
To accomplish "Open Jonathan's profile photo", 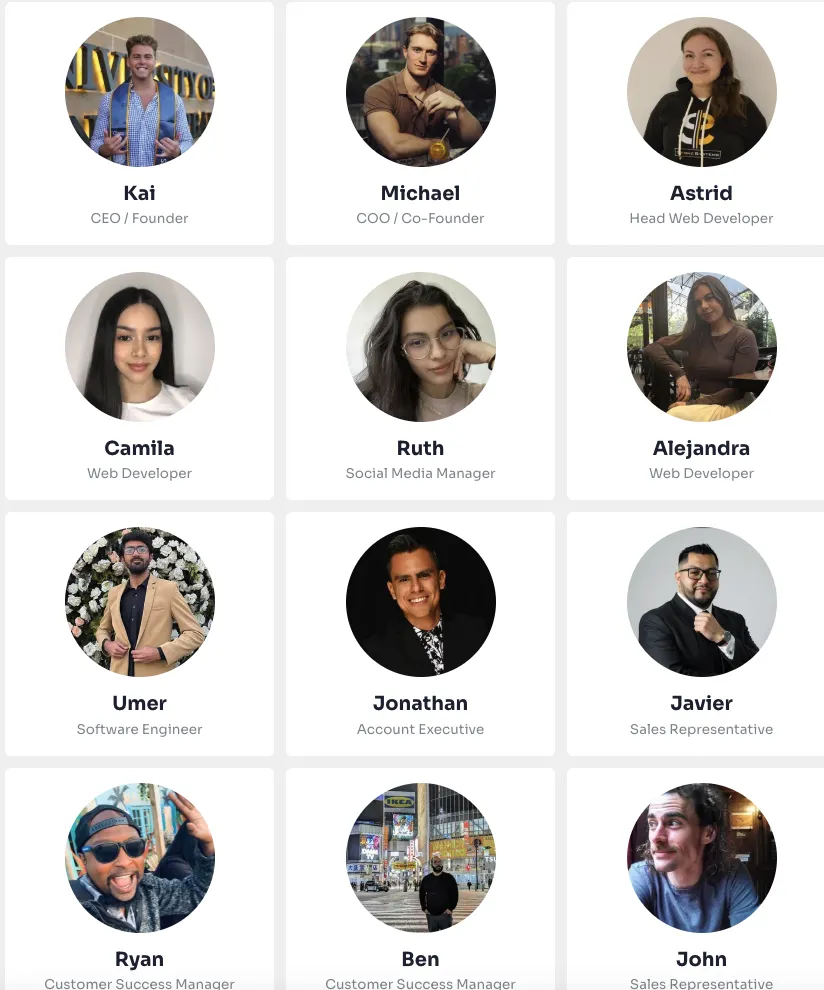I will (x=421, y=602).
